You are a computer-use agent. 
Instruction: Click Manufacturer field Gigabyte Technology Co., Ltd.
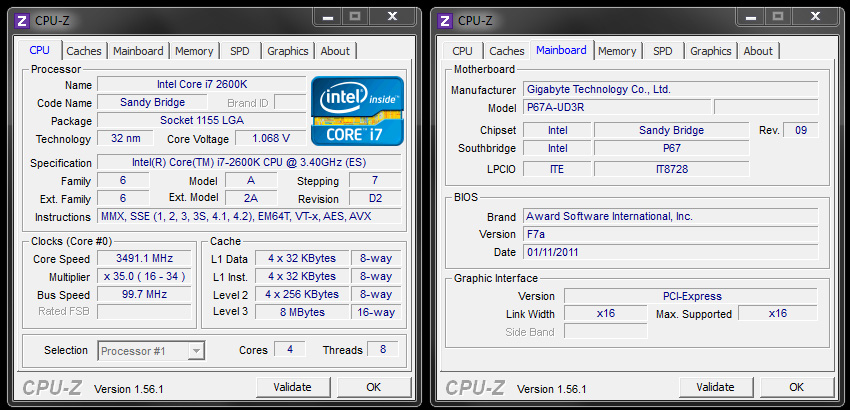click(671, 89)
